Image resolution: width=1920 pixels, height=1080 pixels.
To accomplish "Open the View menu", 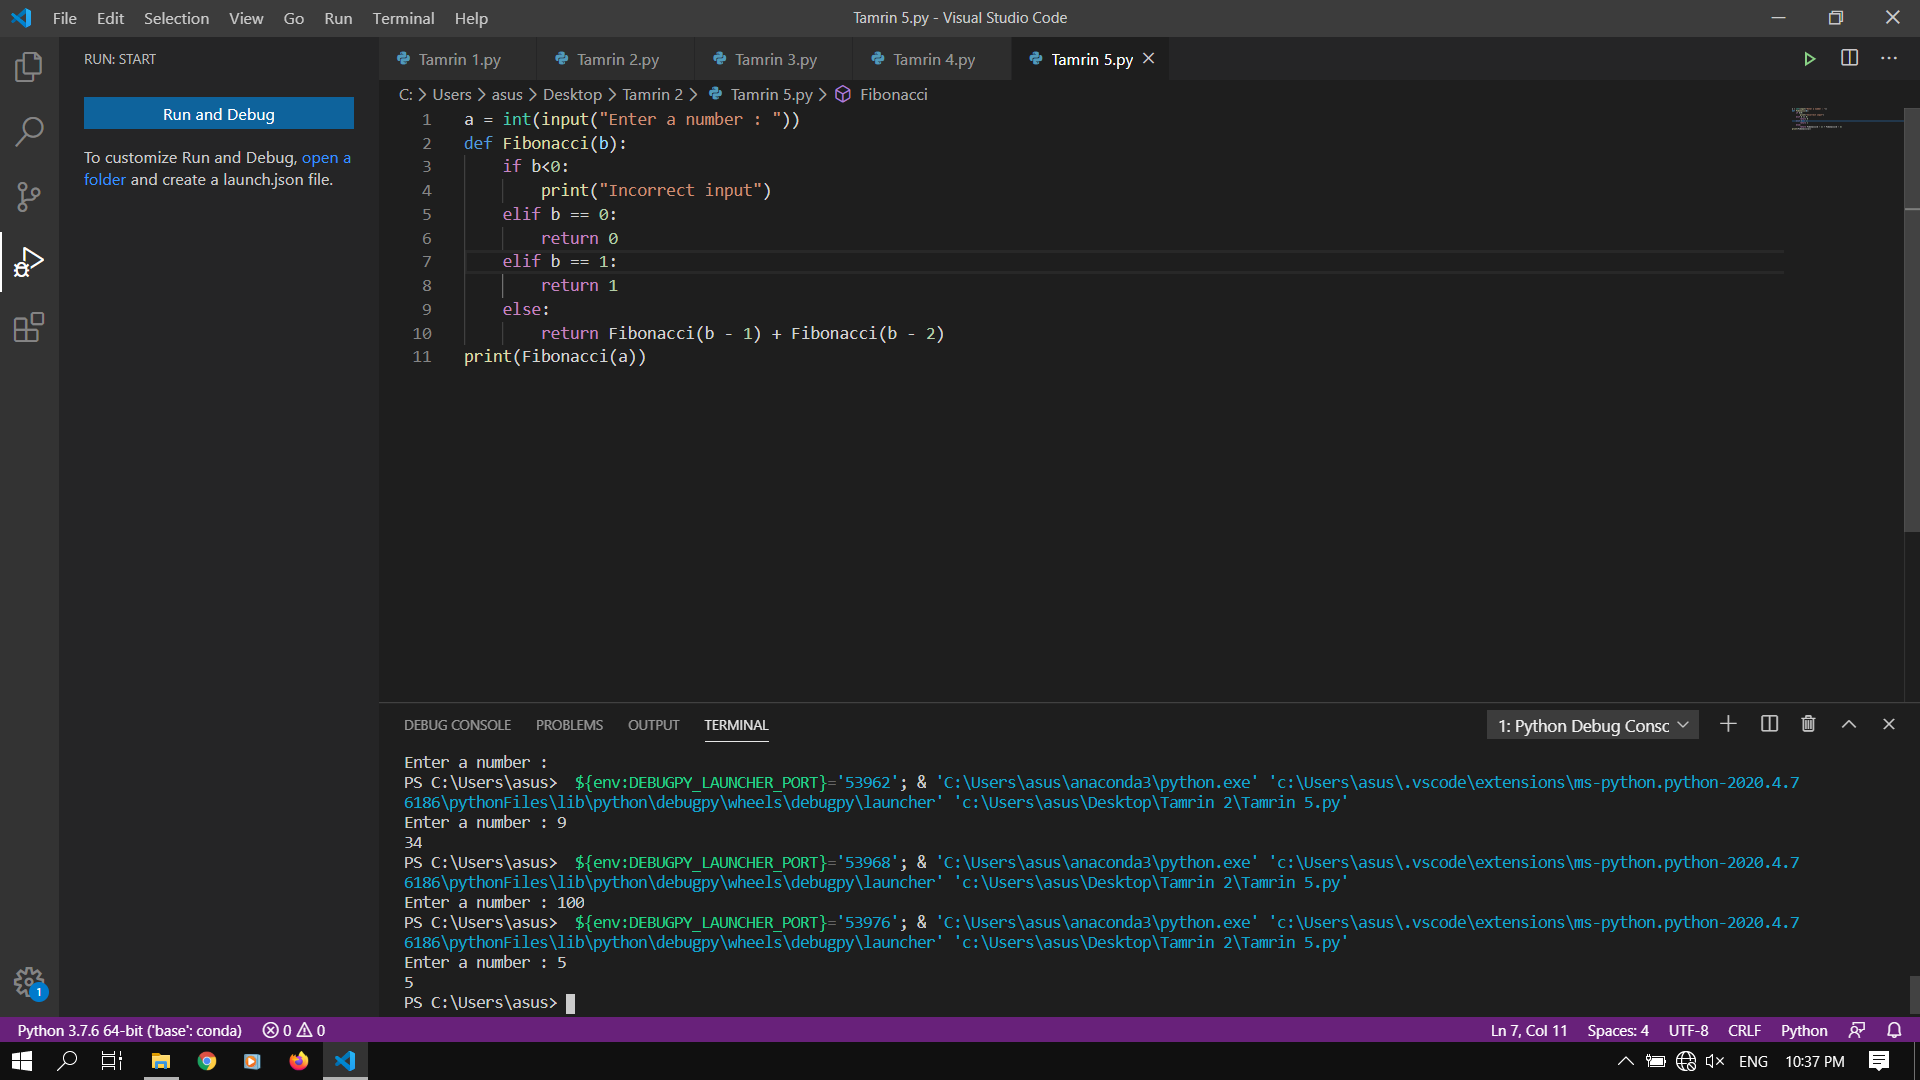I will [x=246, y=18].
